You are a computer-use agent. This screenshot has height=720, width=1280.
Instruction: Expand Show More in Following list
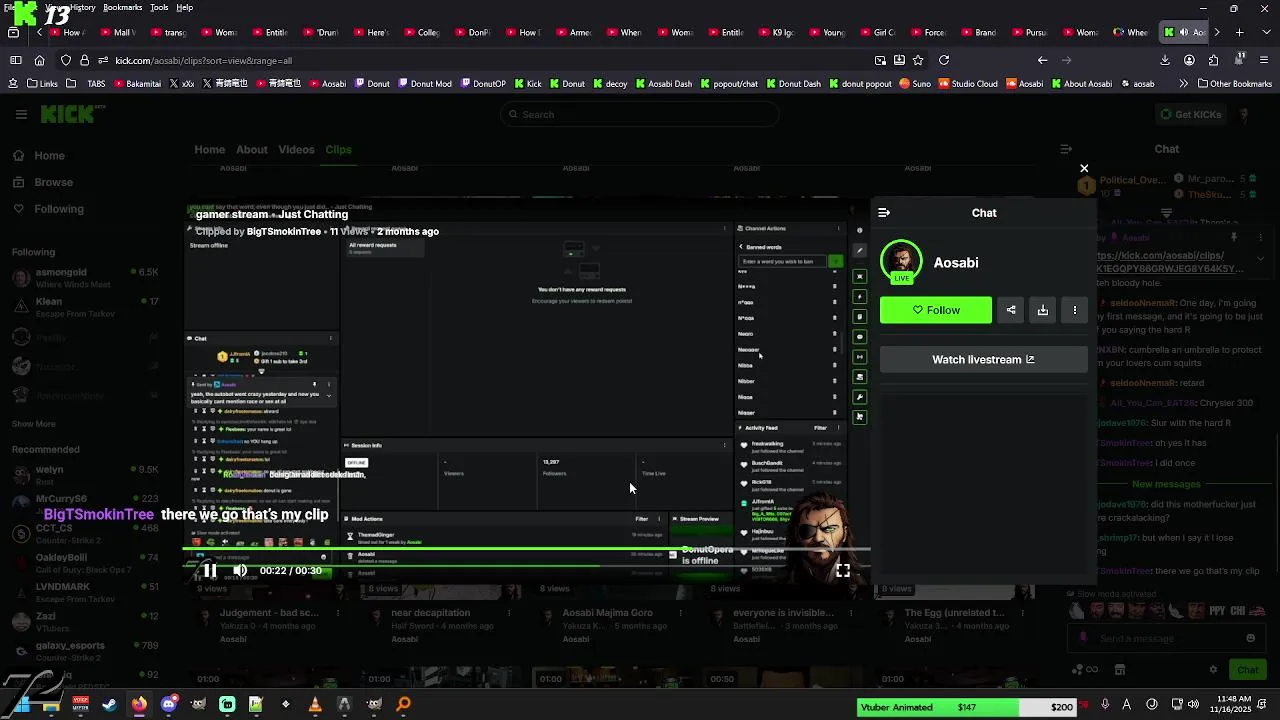point(33,424)
